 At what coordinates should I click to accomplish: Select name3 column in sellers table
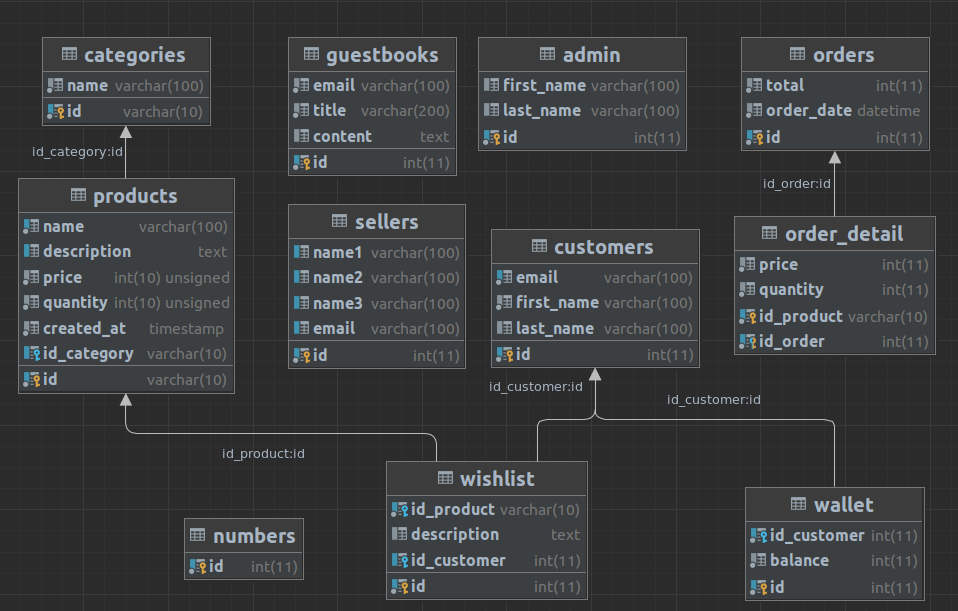click(x=377, y=303)
